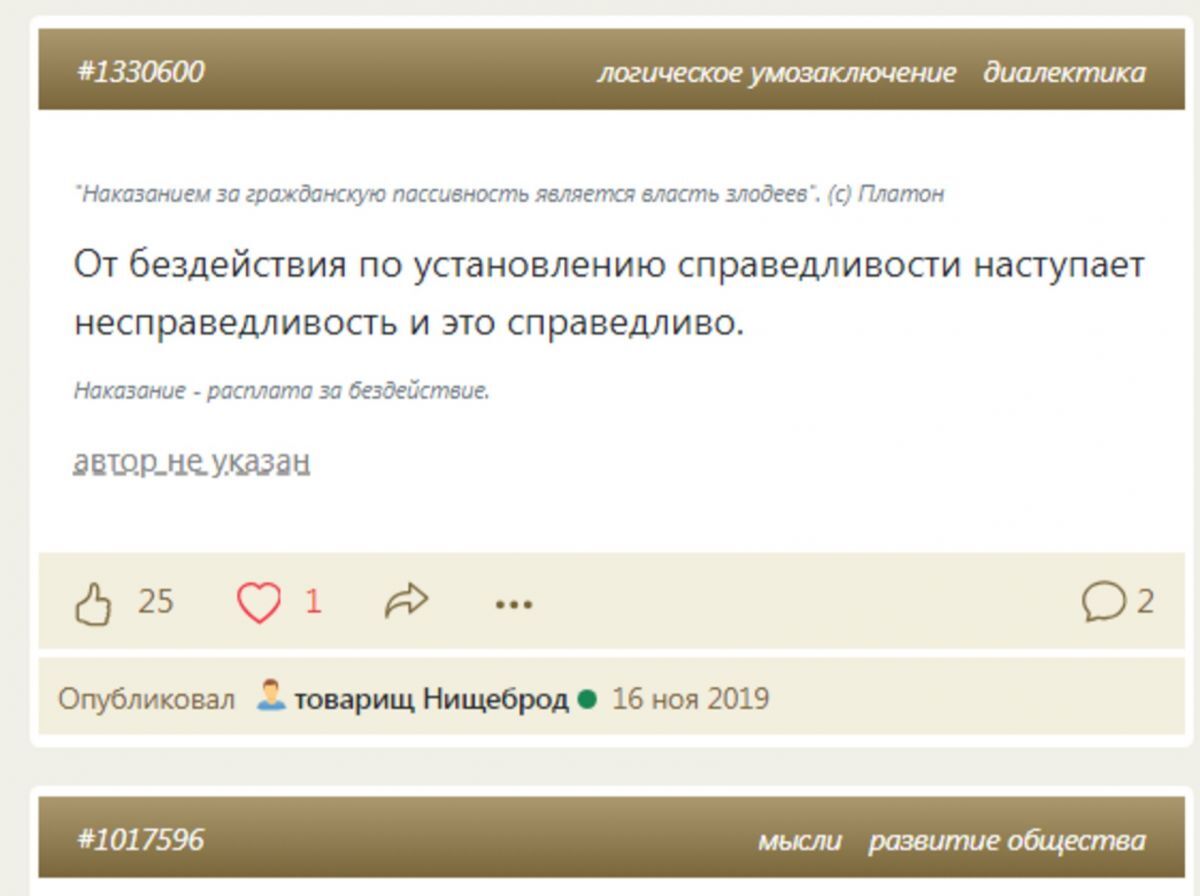Open comments via speech bubble icon
Image resolution: width=1200 pixels, height=896 pixels.
point(1104,601)
